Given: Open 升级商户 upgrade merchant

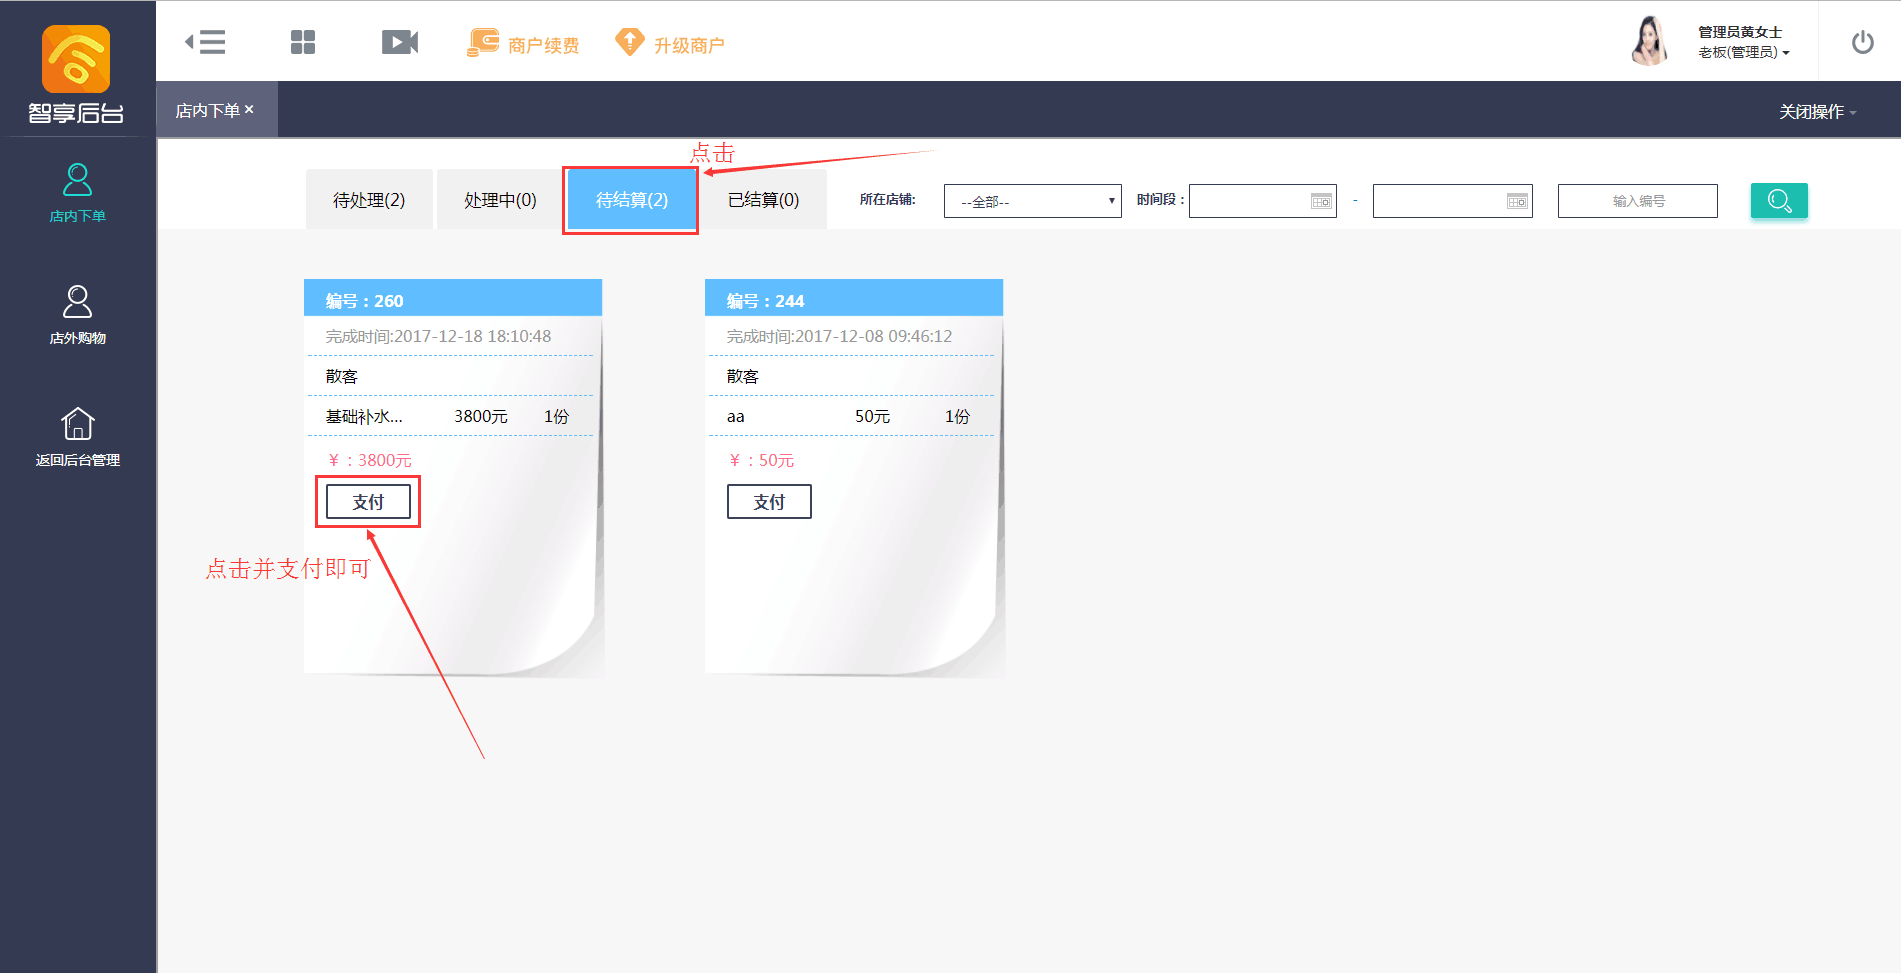Looking at the screenshot, I should [x=670, y=43].
